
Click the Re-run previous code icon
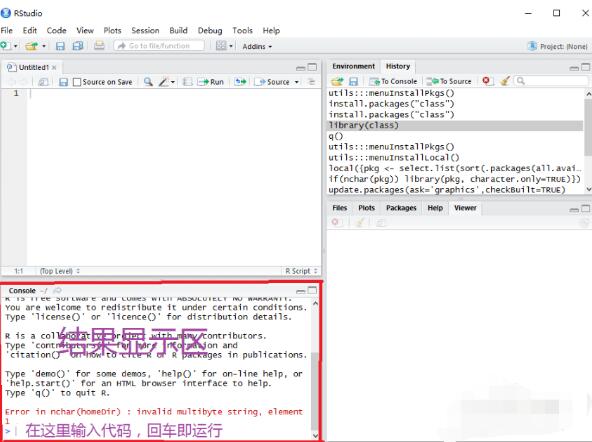point(240,82)
